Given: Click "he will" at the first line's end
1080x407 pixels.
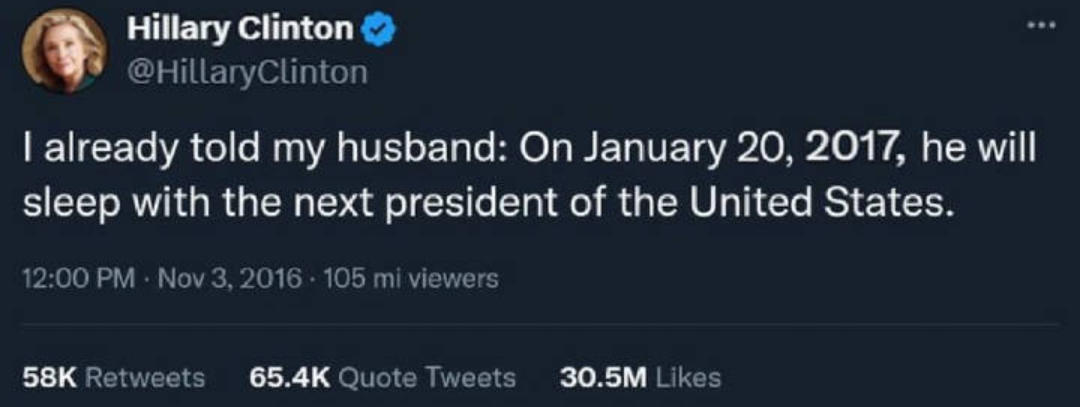Looking at the screenshot, I should click(x=976, y=153).
